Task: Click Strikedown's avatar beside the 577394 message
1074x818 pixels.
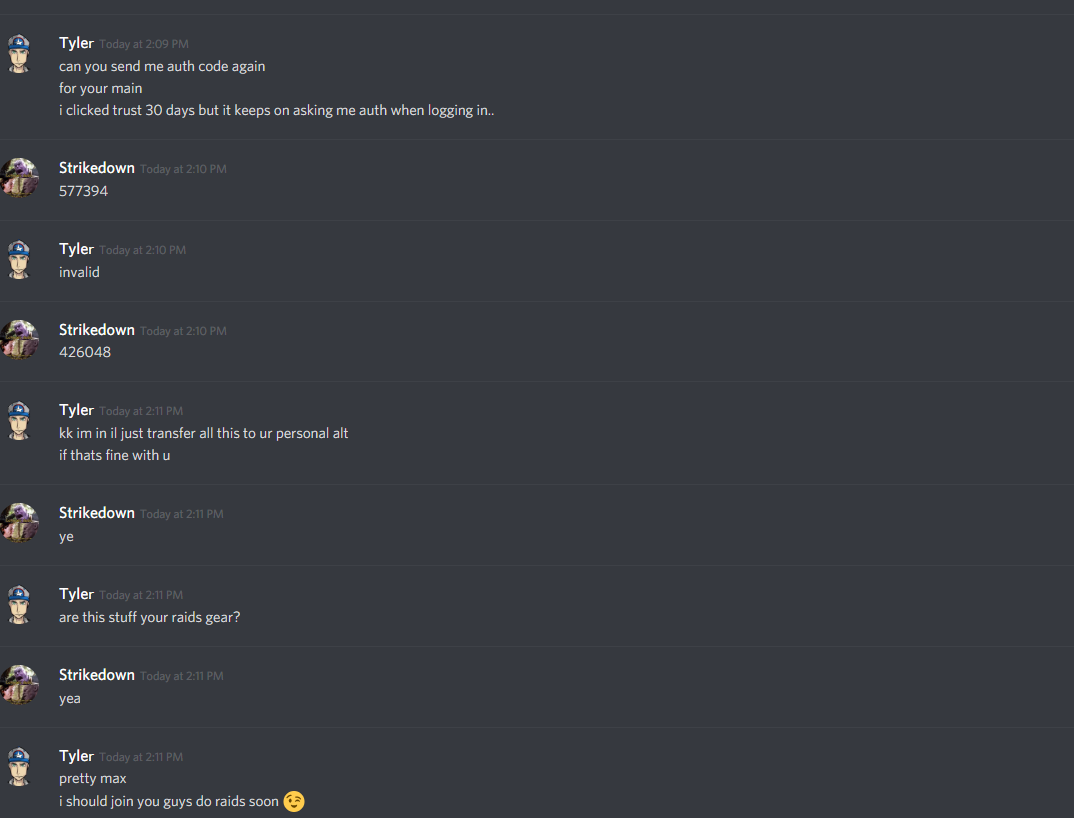Action: (19, 178)
